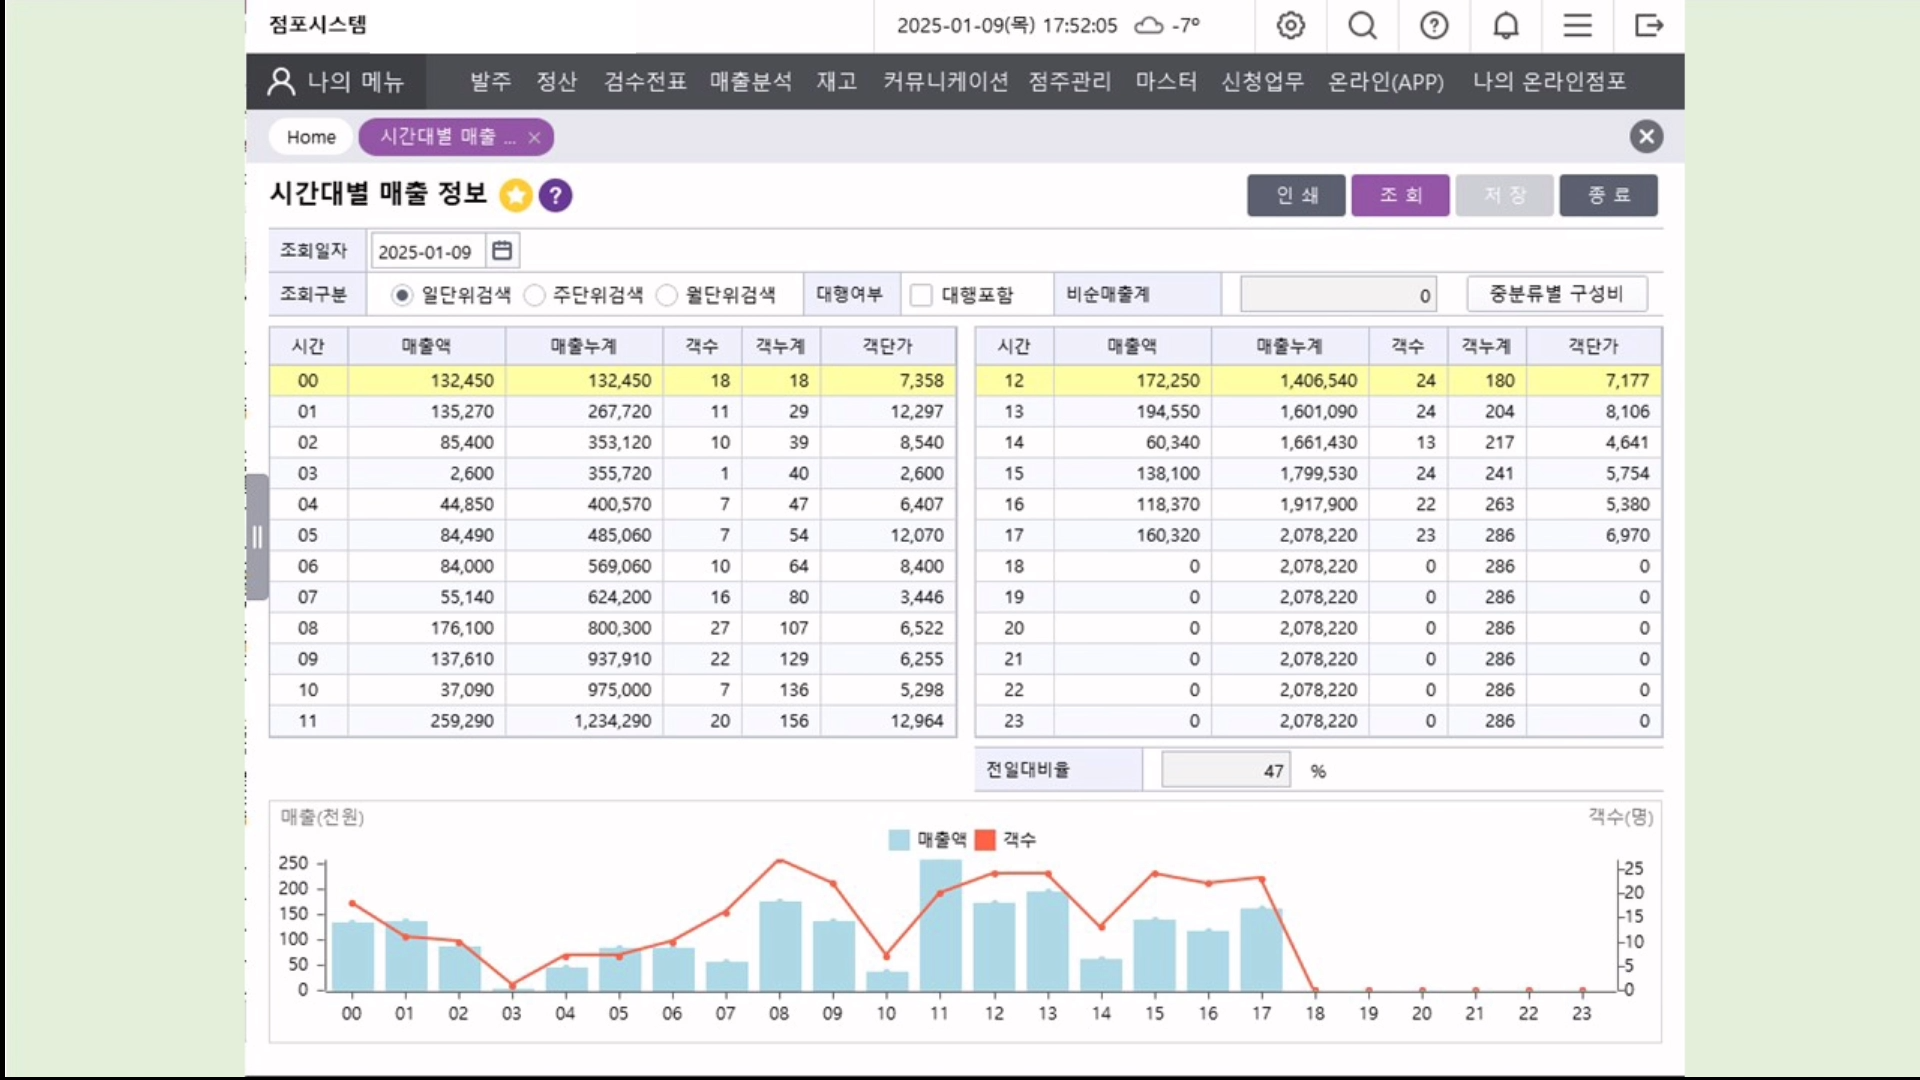Click the 매출액 blue legend swatch
1920x1080 pixels.
[898, 840]
